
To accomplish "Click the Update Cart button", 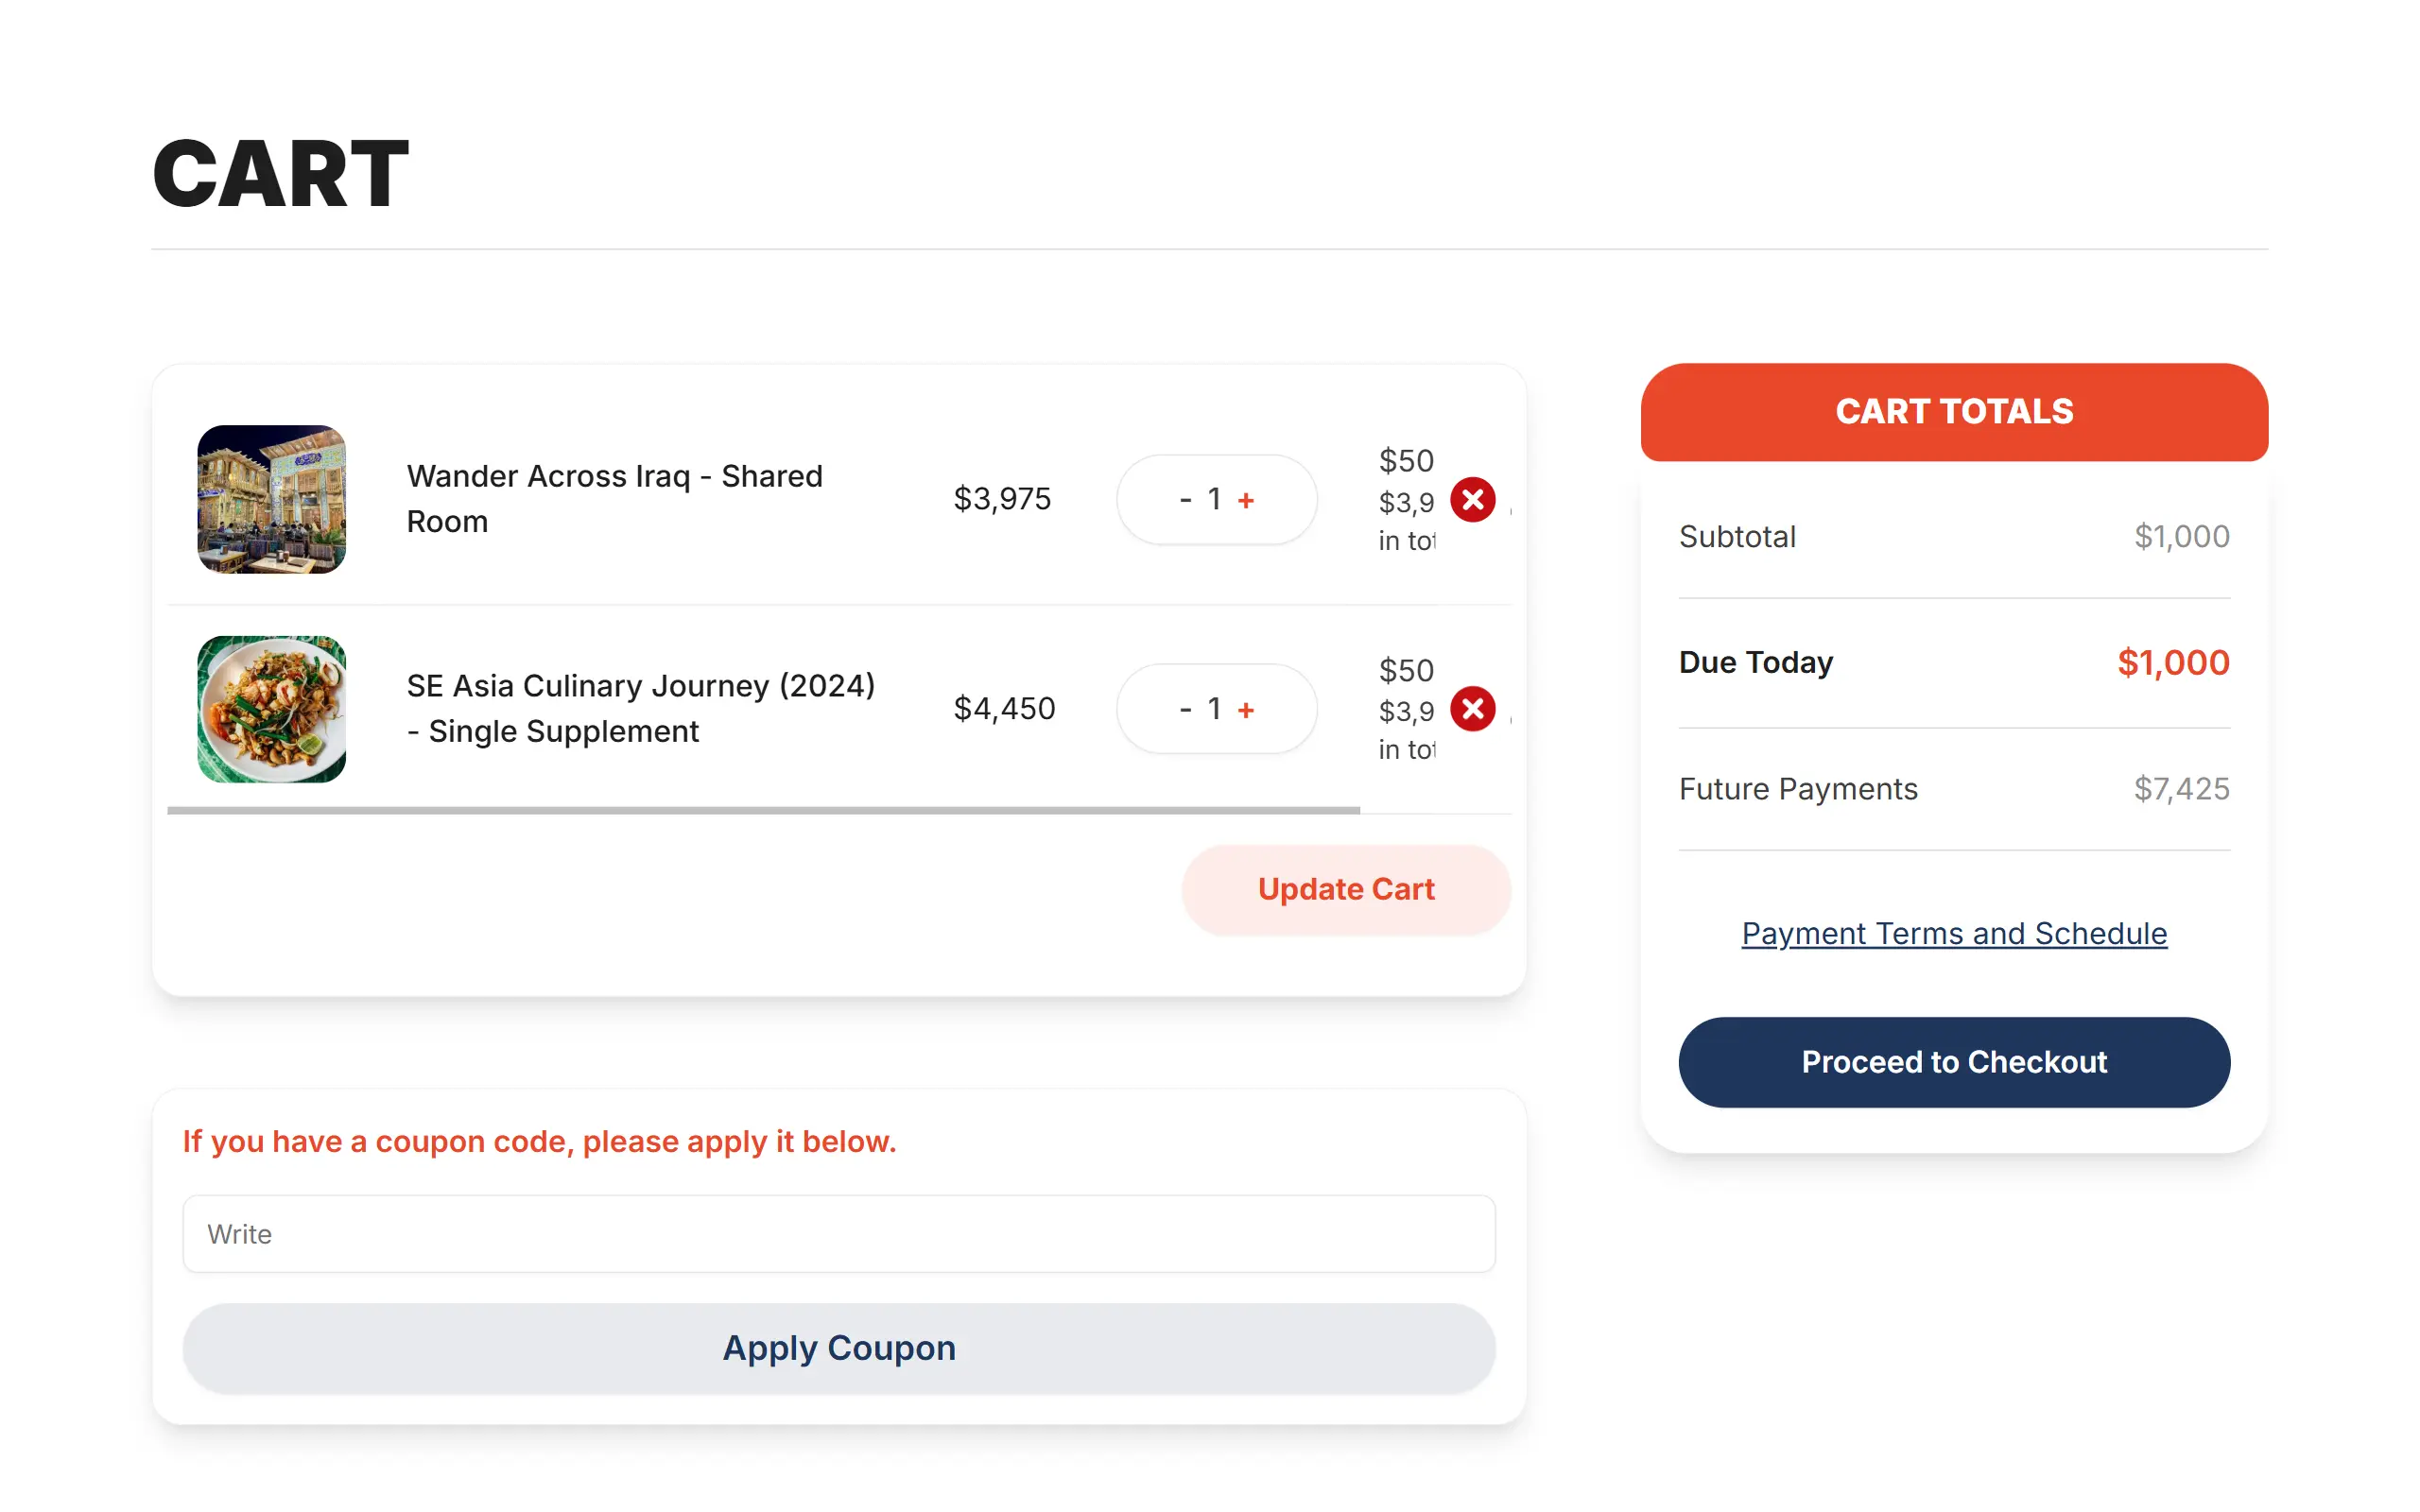I will (x=1345, y=889).
